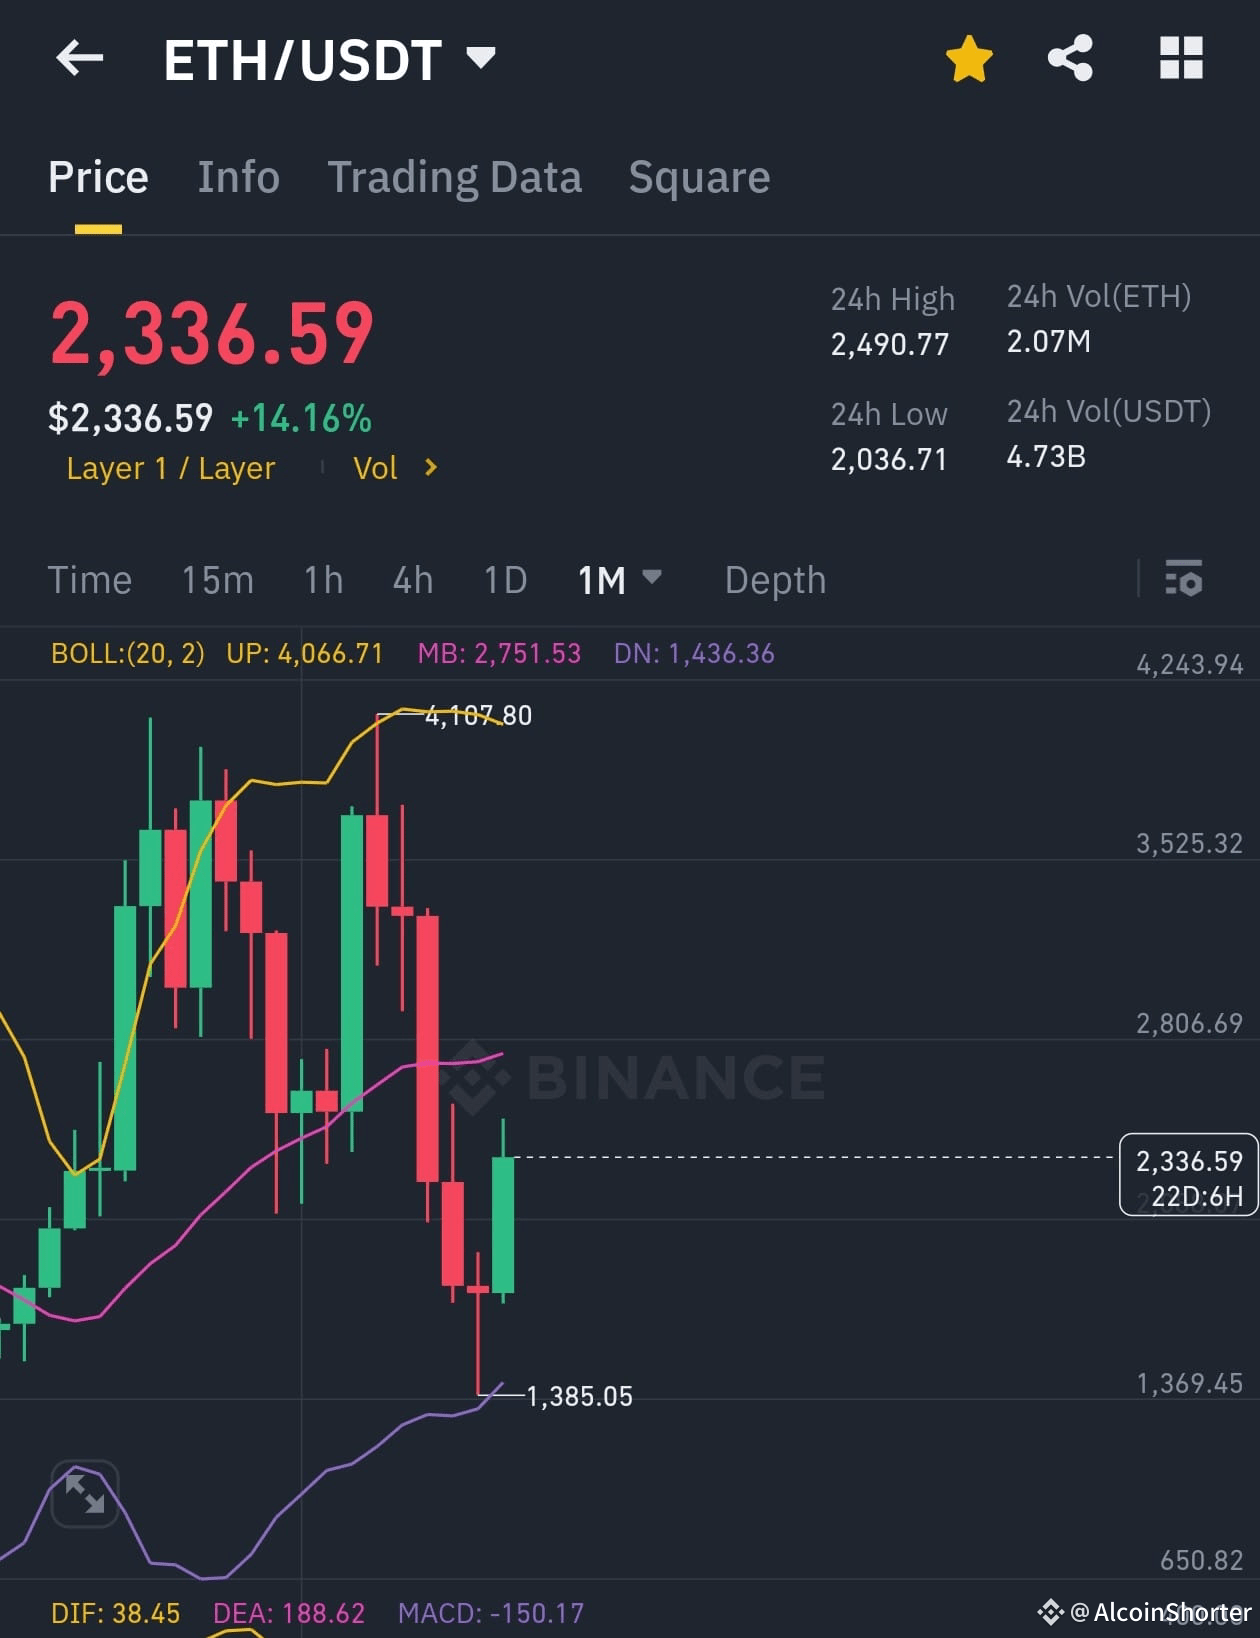1260x1638 pixels.
Task: Tap the back arrow icon
Action: click(80, 59)
